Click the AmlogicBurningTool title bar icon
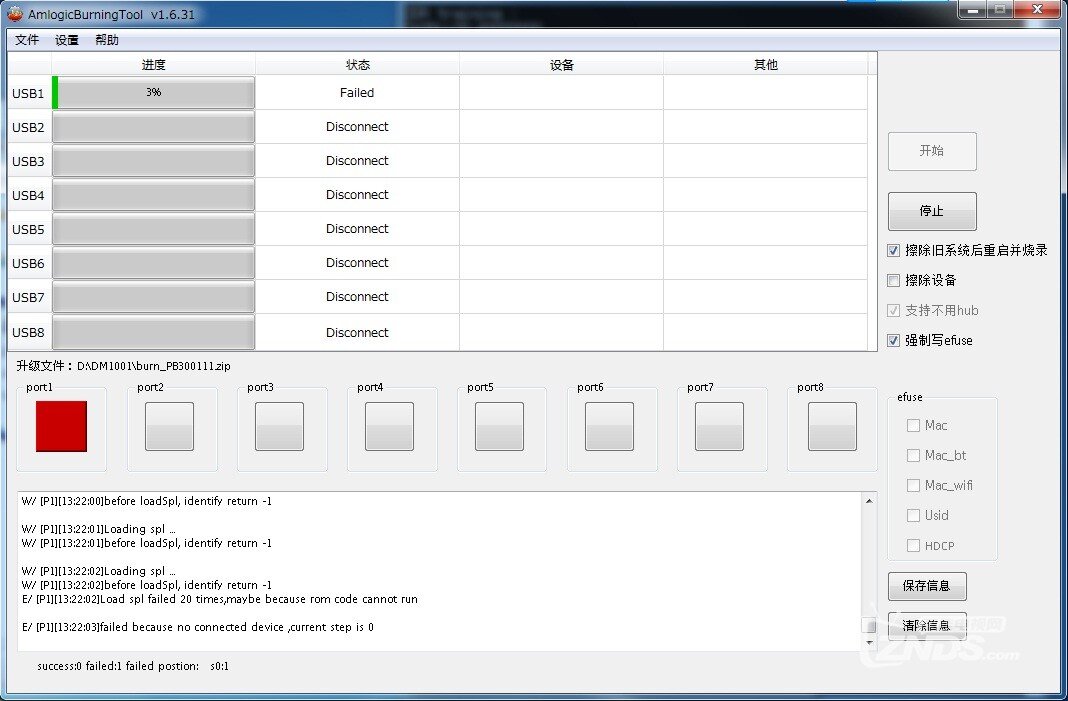The width and height of the screenshot is (1068, 701). (x=15, y=14)
